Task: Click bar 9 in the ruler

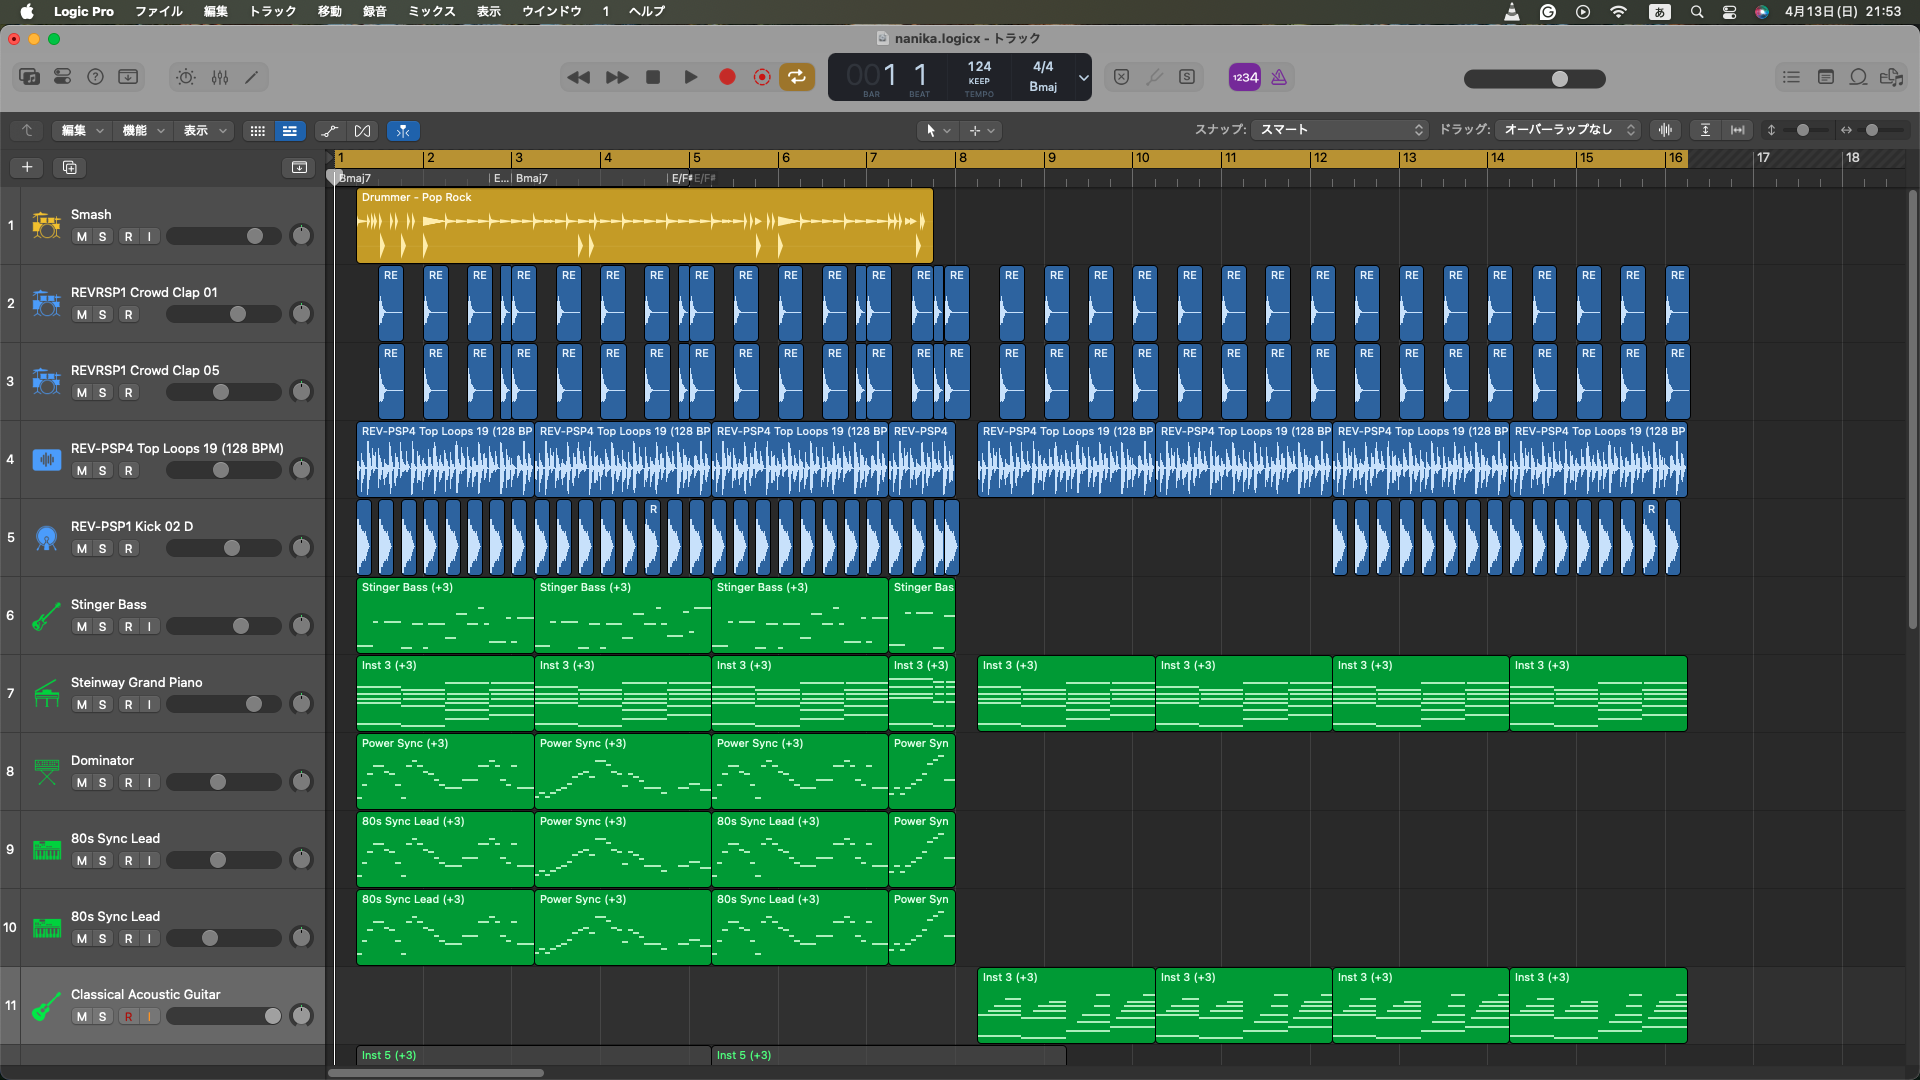Action: click(x=1051, y=158)
